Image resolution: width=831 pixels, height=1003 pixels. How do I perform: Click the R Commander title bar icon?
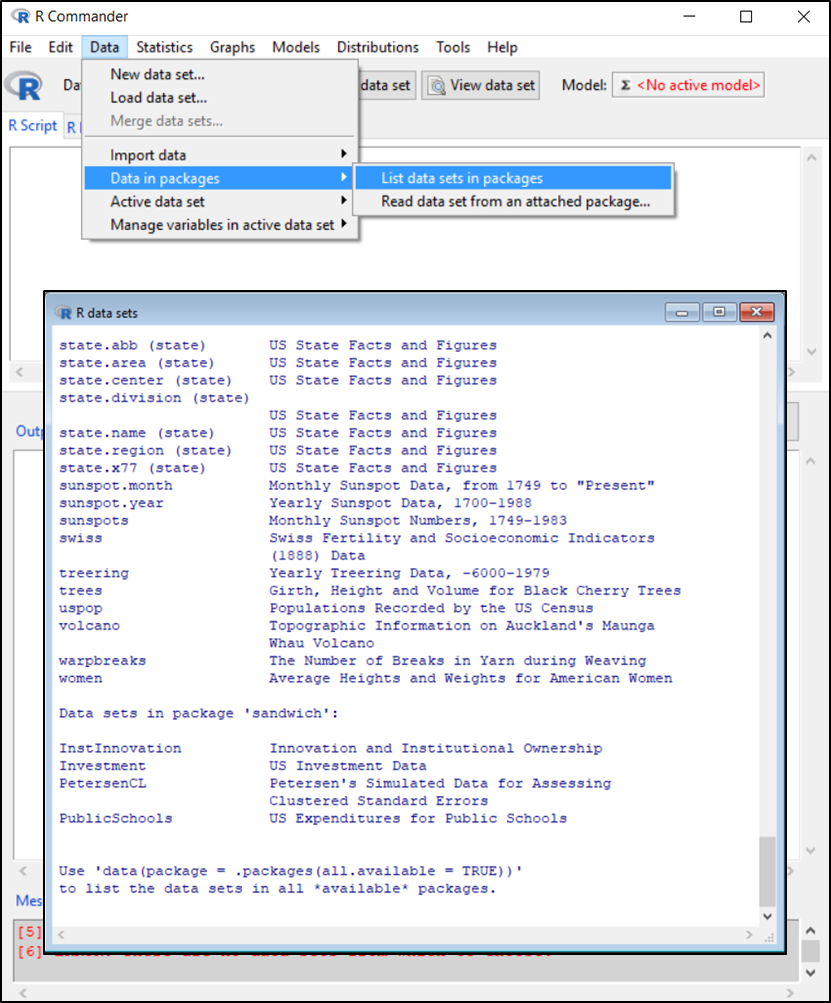19,17
